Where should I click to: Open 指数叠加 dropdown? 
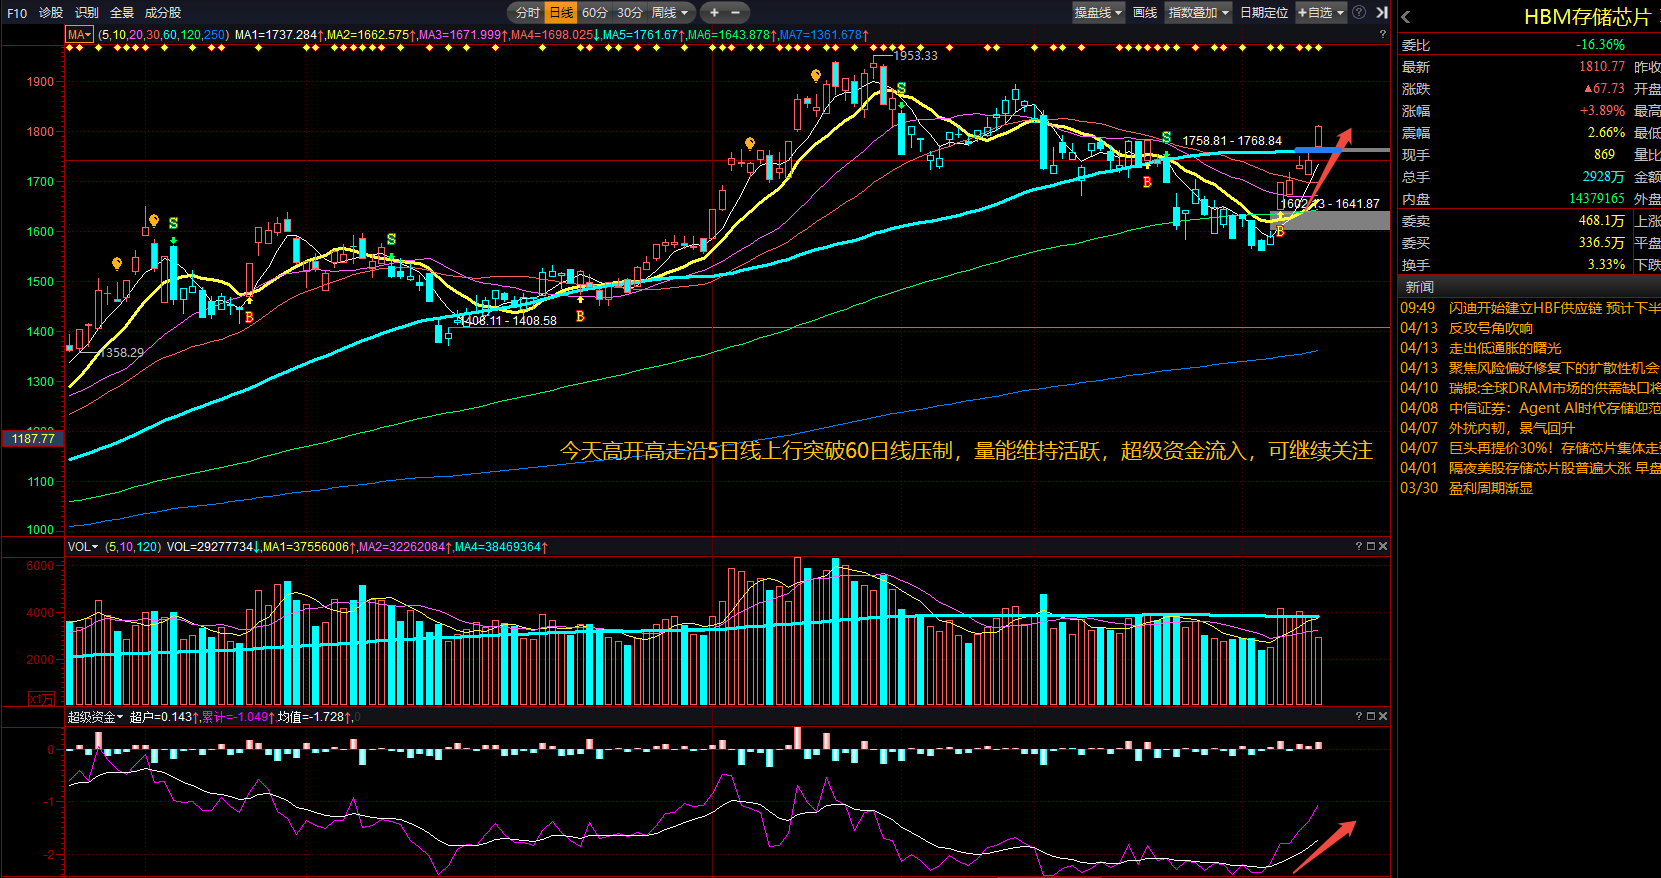(1198, 13)
